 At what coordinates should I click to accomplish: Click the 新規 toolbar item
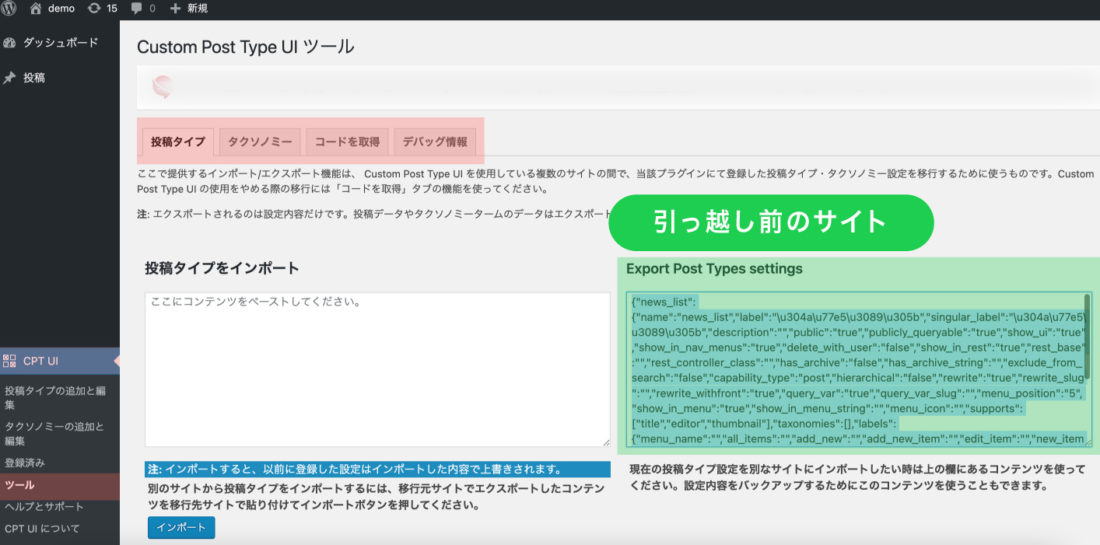(189, 8)
